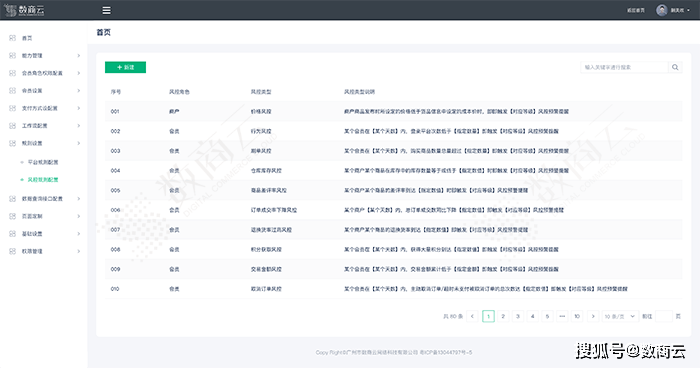Select 平台规则配置 submenu item
The image size is (700, 368).
pos(43,162)
